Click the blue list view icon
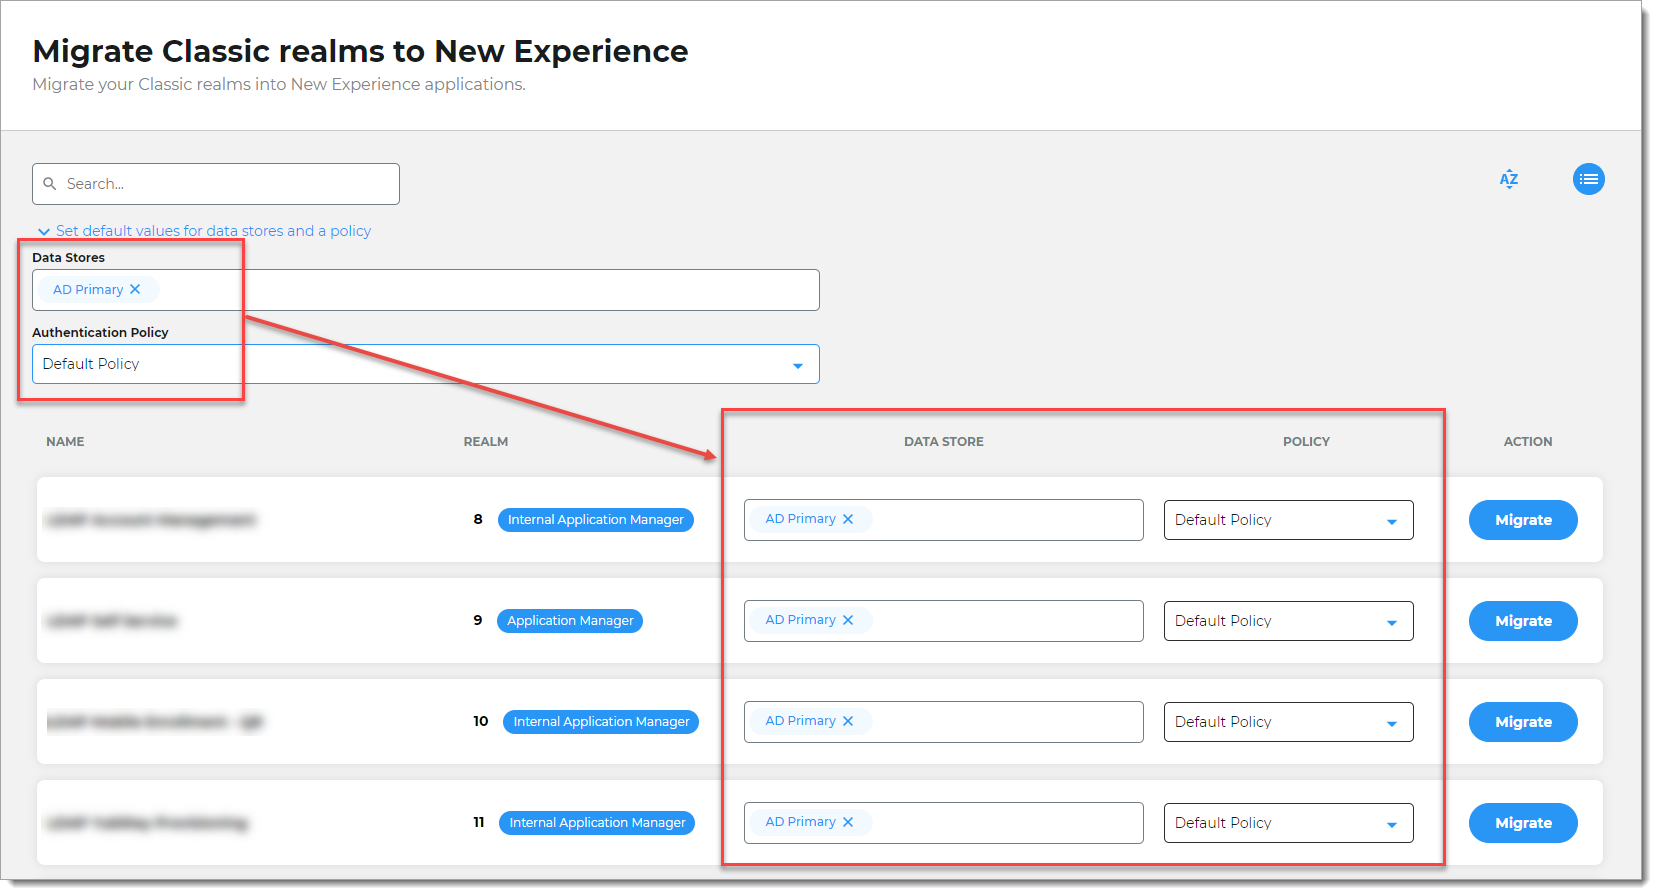The width and height of the screenshot is (1657, 895). (1588, 179)
